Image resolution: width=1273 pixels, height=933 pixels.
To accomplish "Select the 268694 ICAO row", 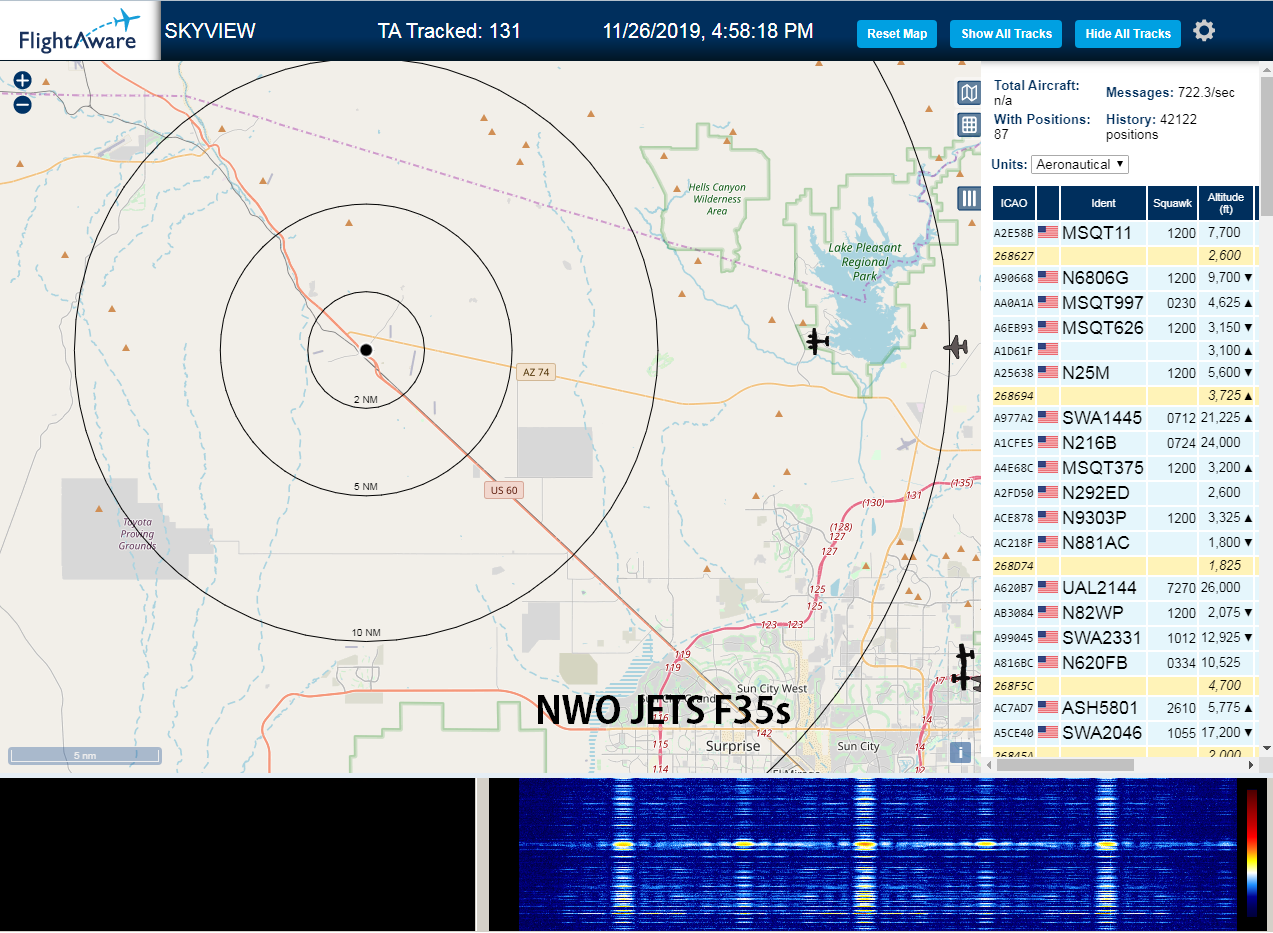I will 1124,395.
